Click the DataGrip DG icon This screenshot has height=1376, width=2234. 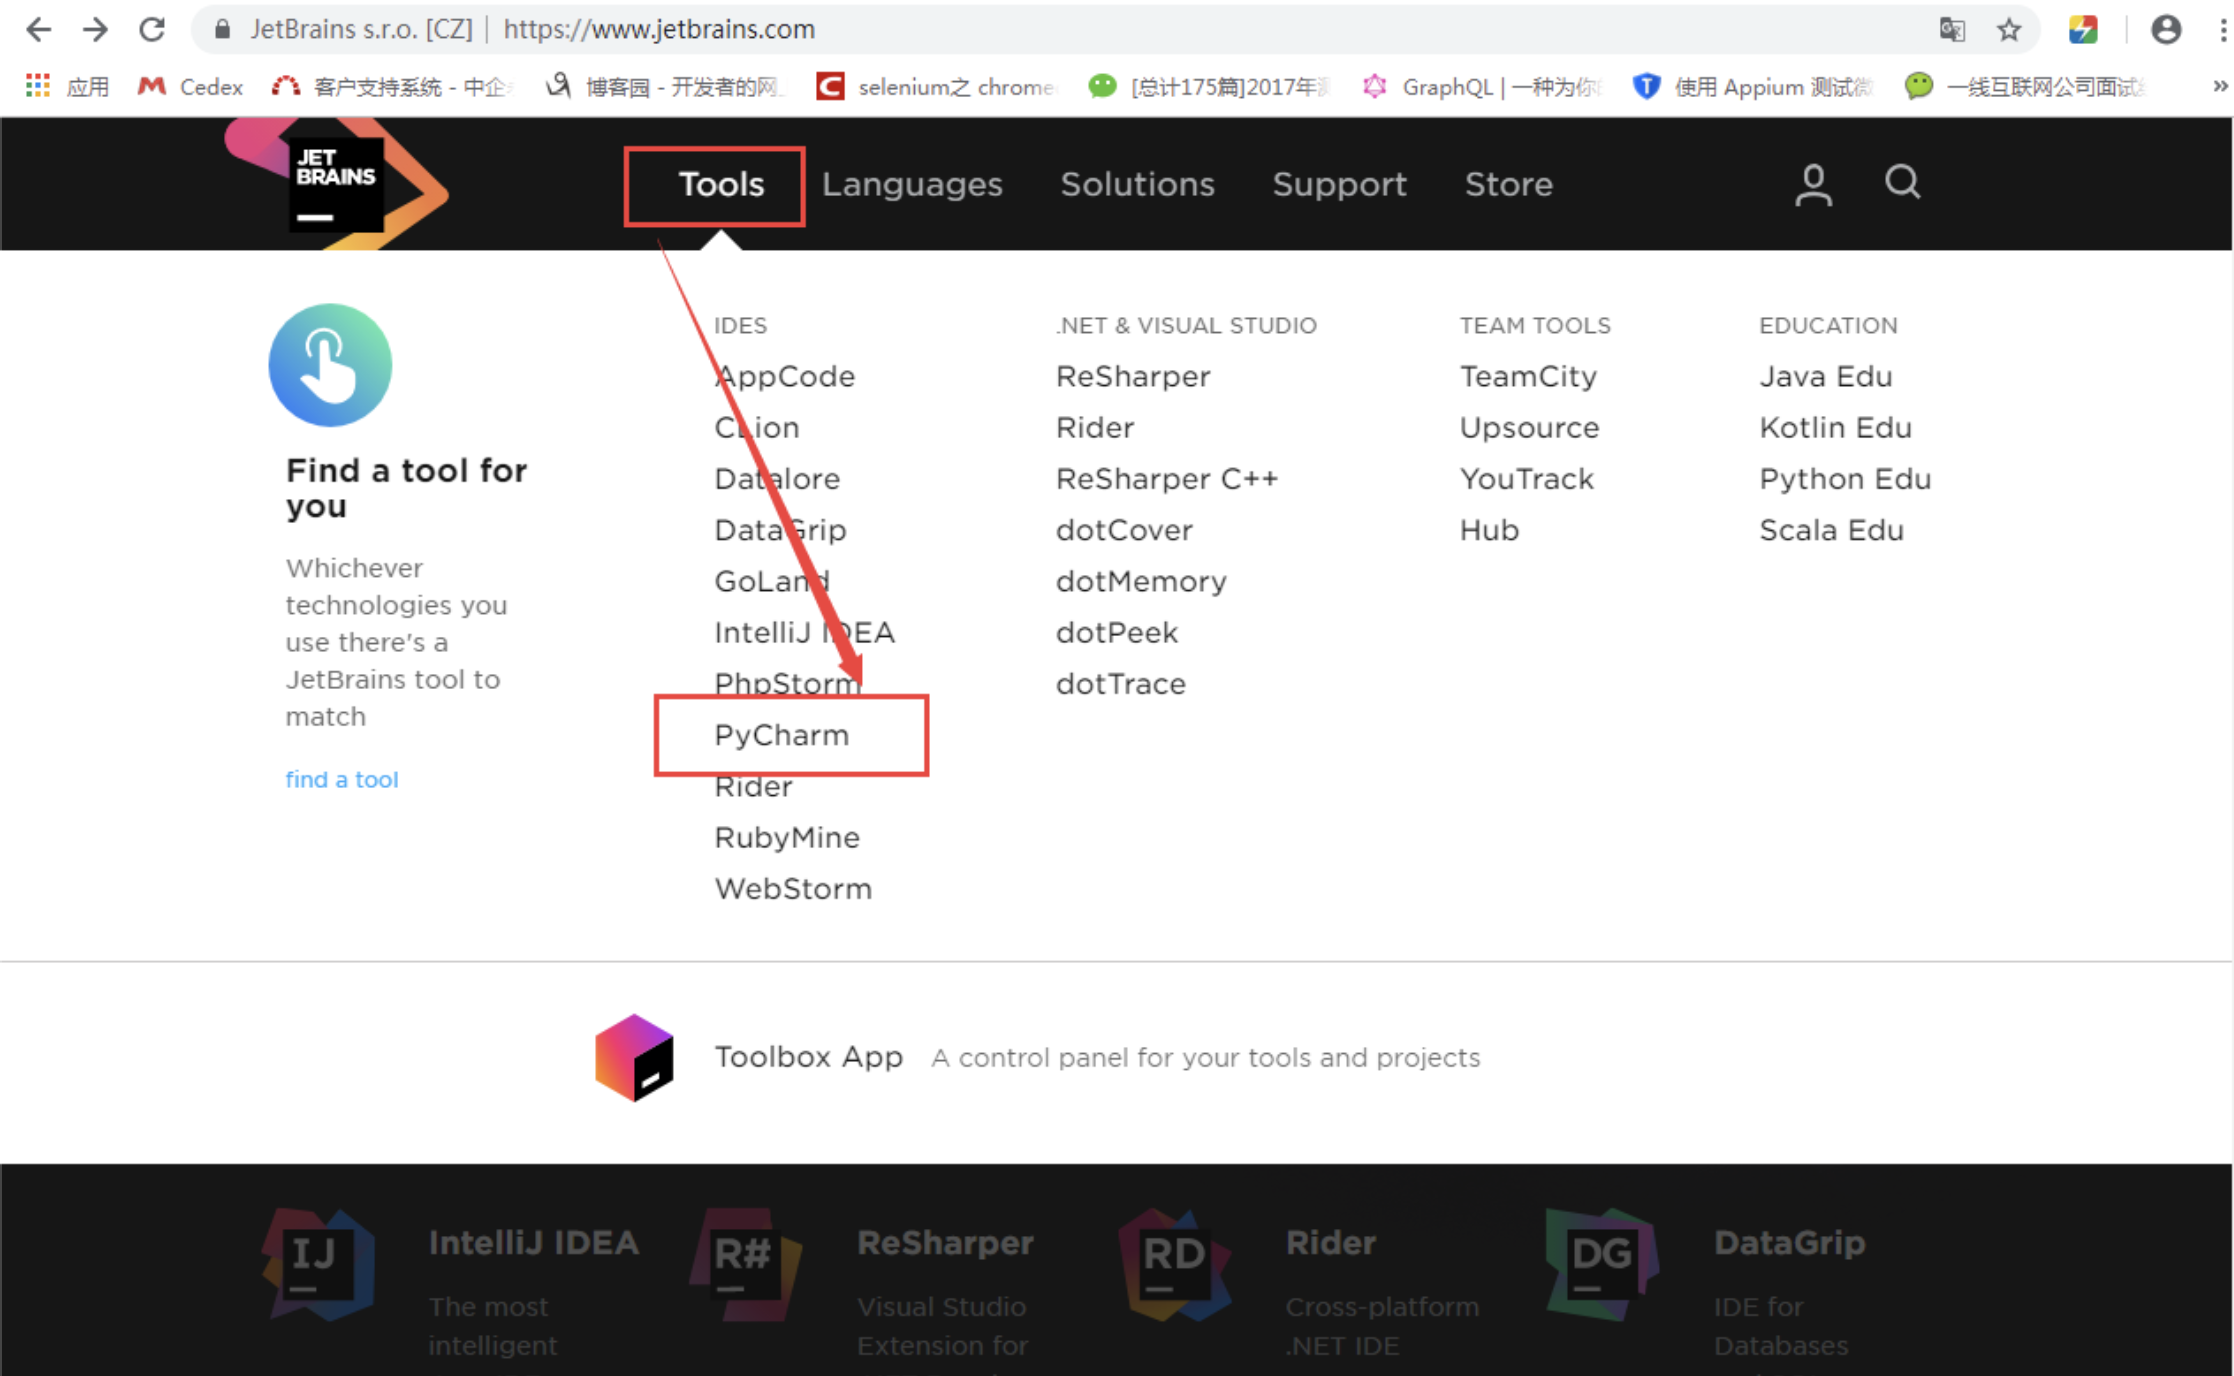point(1602,1265)
